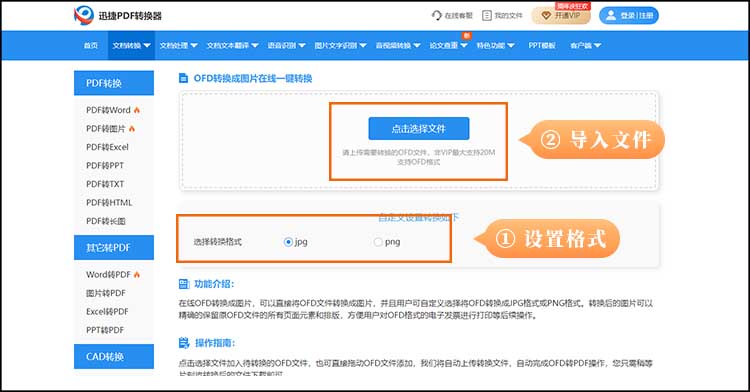Click the upload hint text below button

pos(419,157)
